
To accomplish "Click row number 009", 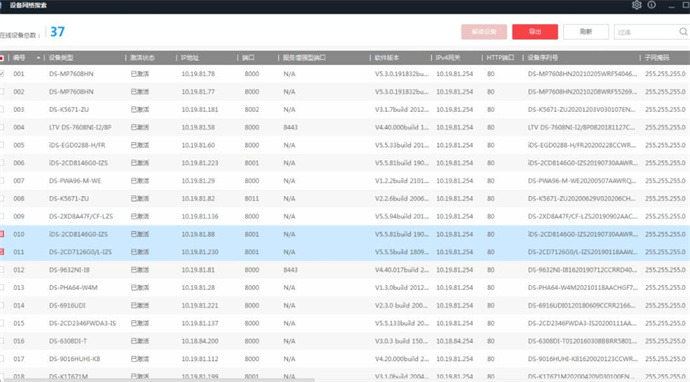I will click(x=18, y=216).
